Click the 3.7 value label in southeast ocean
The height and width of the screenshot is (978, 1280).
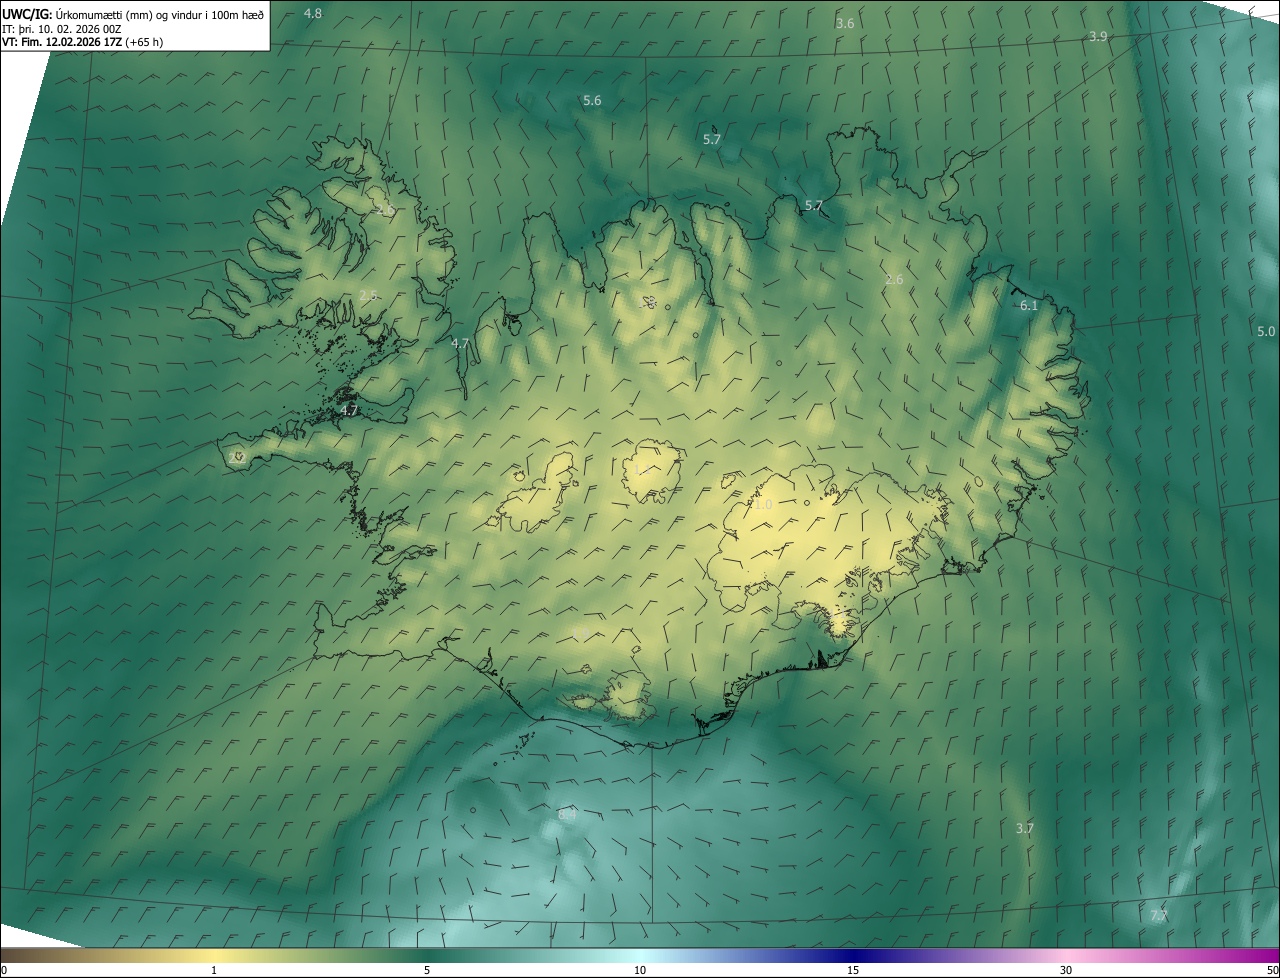(1025, 828)
